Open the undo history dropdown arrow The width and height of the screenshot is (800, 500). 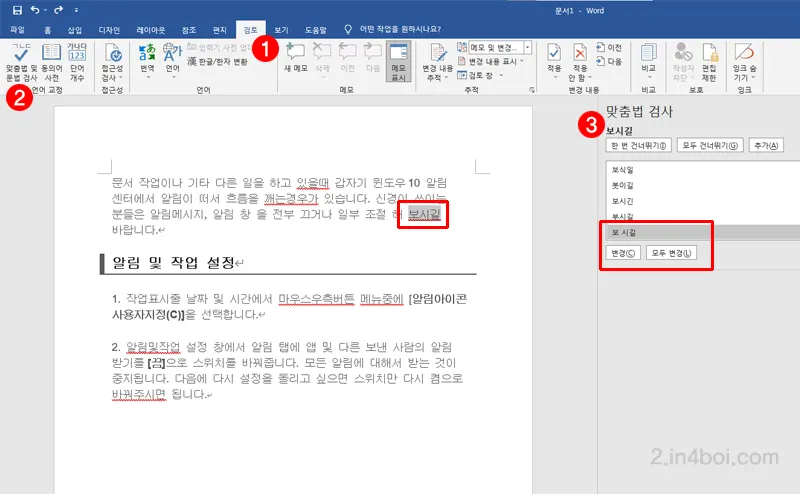pos(45,10)
